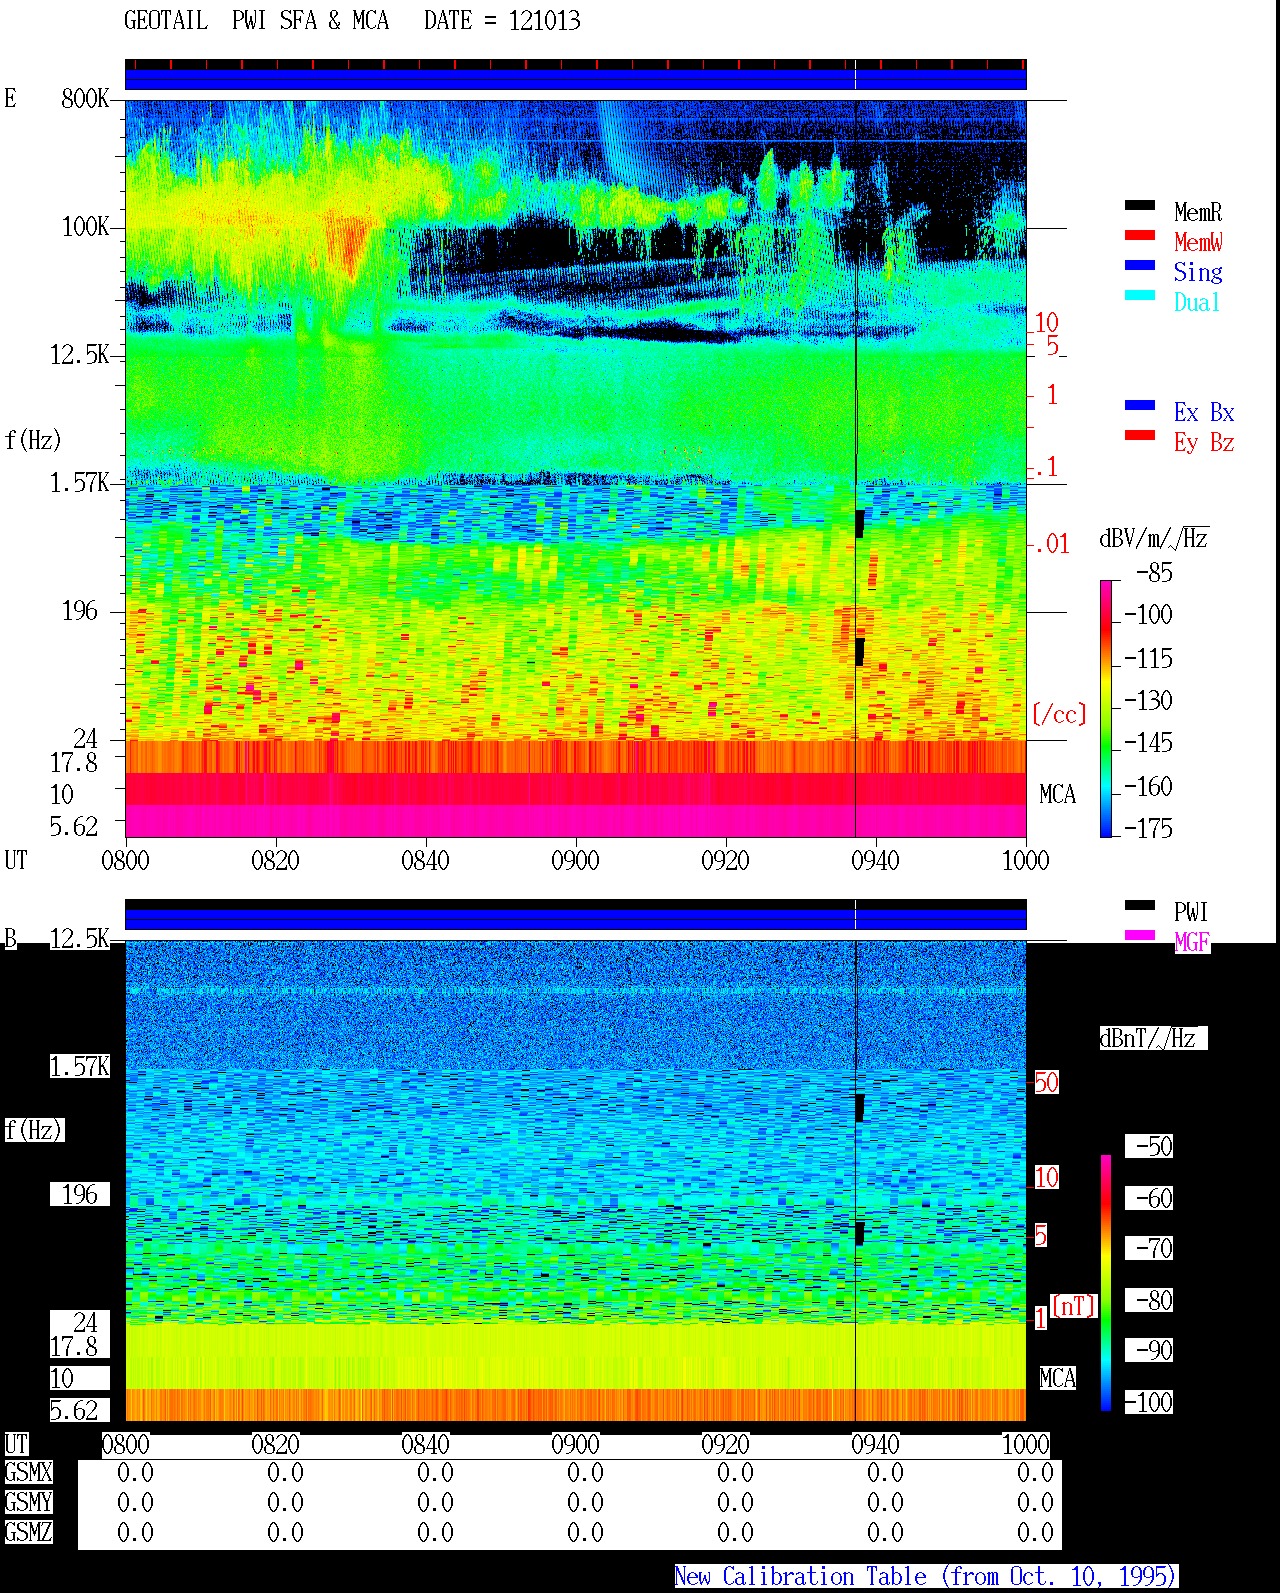Select the "dBV/m/√Hz" unit heading
This screenshot has height=1593, width=1280.
tap(1154, 539)
